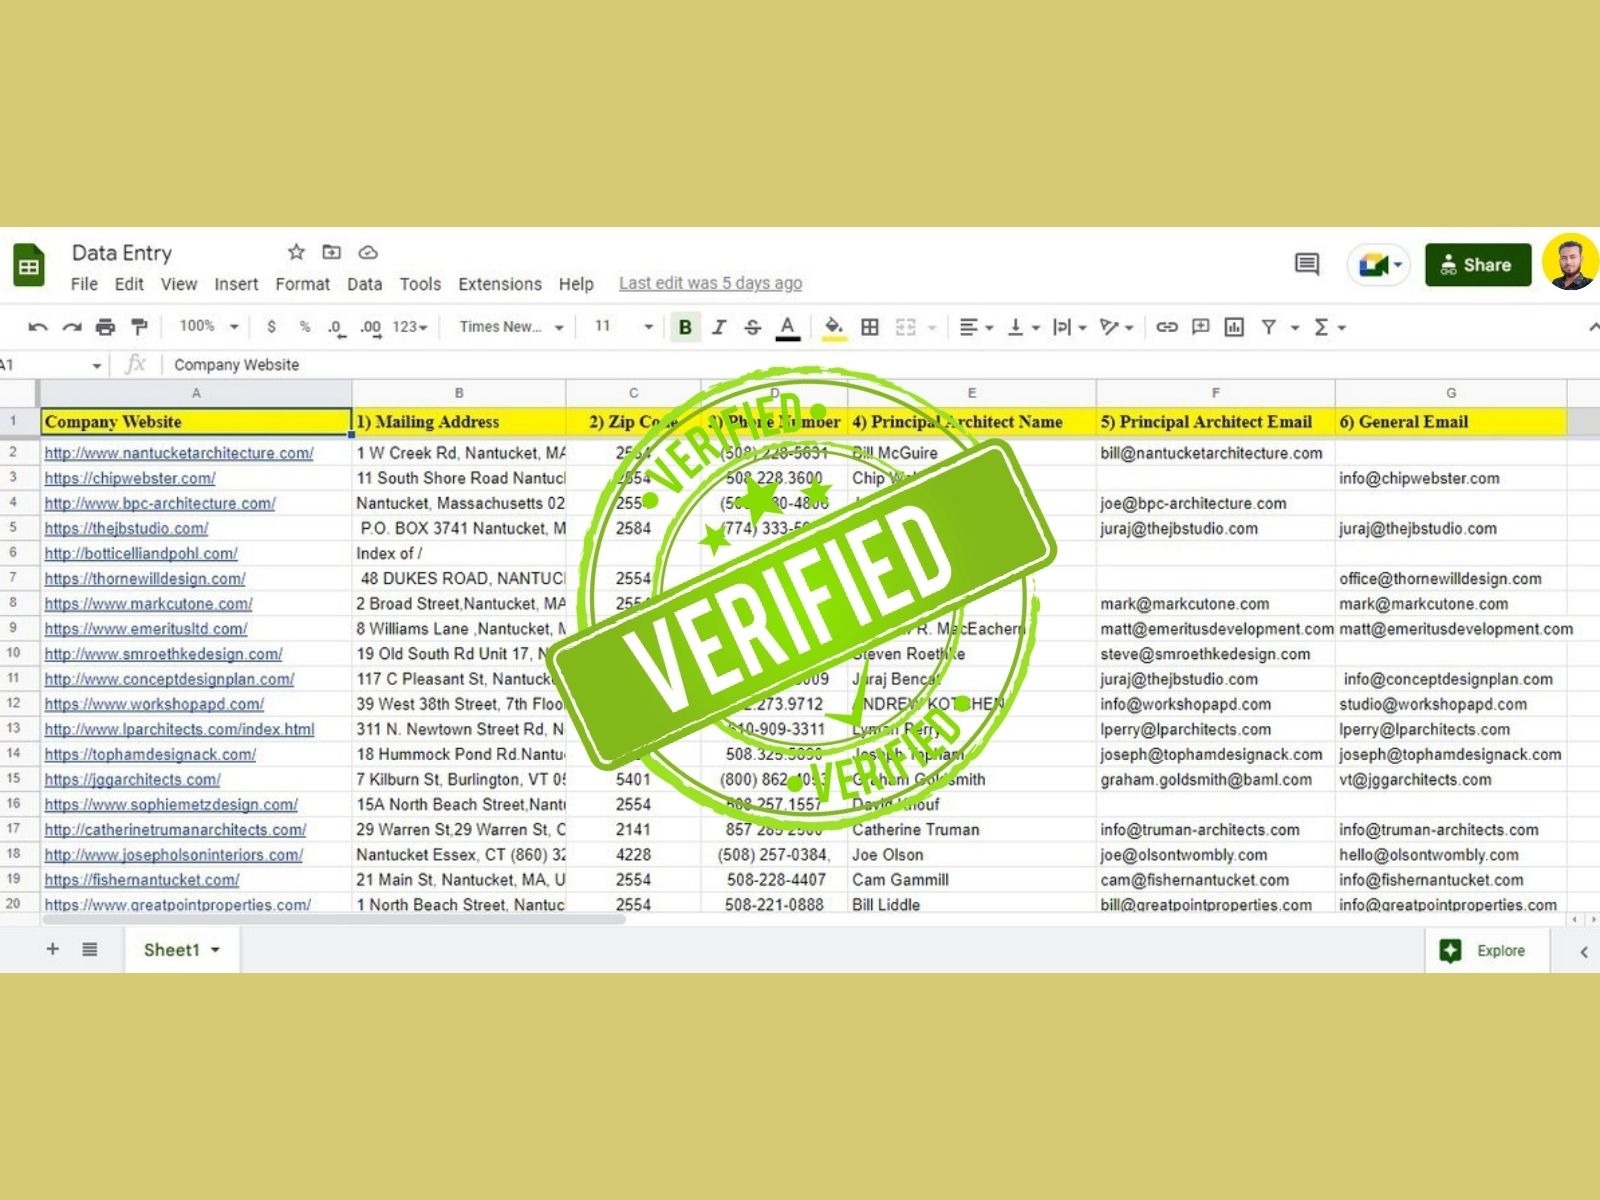Open the Extensions menu
This screenshot has width=1600, height=1200.
click(499, 284)
